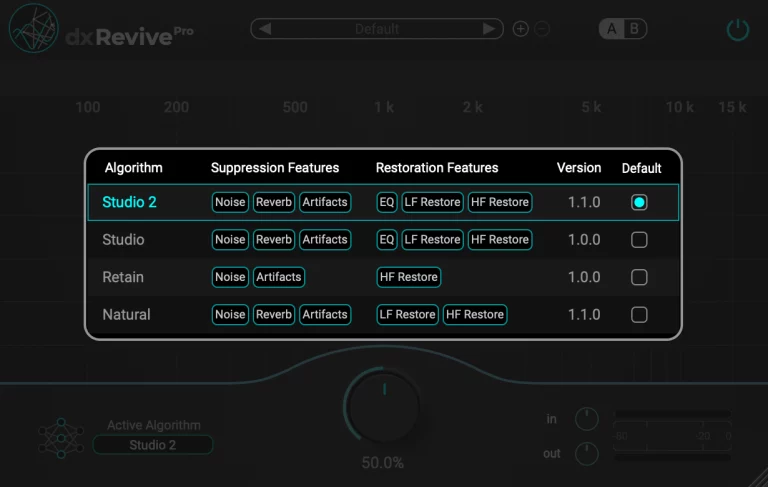Click the neural network algorithm icon
768x487 pixels.
(x=61, y=438)
